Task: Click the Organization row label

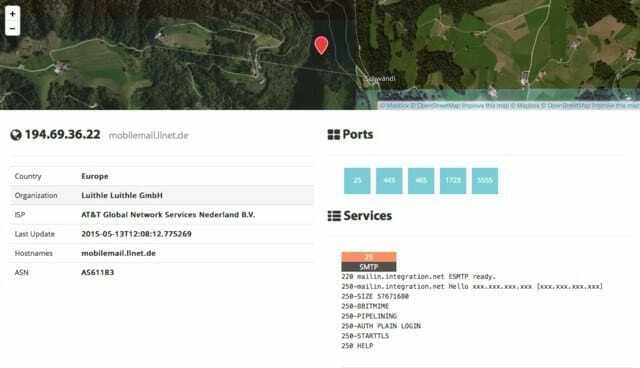Action: 36,195
